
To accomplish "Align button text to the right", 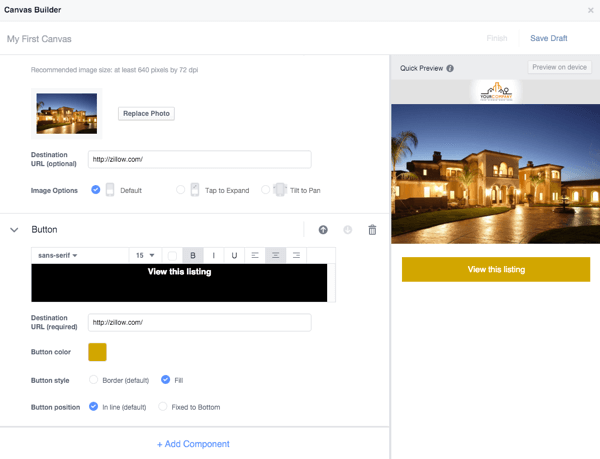I will tap(296, 255).
